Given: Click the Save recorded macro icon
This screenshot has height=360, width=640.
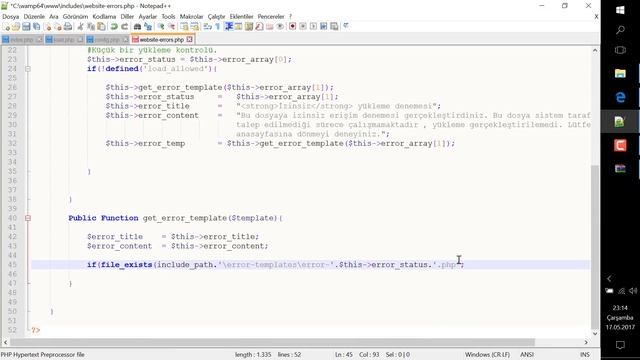Looking at the screenshot, I should point(334,27).
